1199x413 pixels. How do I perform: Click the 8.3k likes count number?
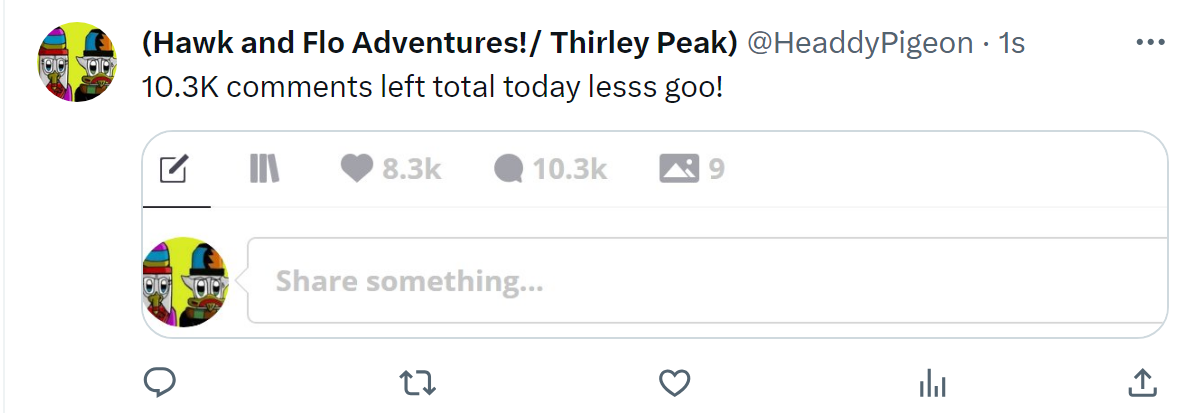point(411,170)
